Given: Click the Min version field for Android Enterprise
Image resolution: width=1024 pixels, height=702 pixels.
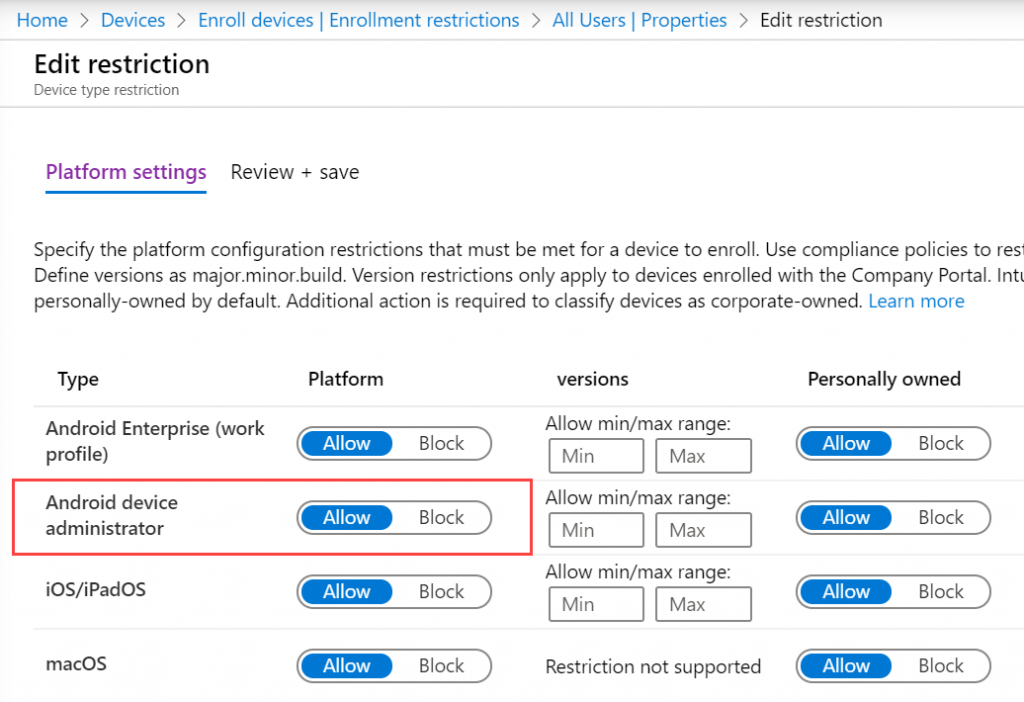Looking at the screenshot, I should pos(596,456).
